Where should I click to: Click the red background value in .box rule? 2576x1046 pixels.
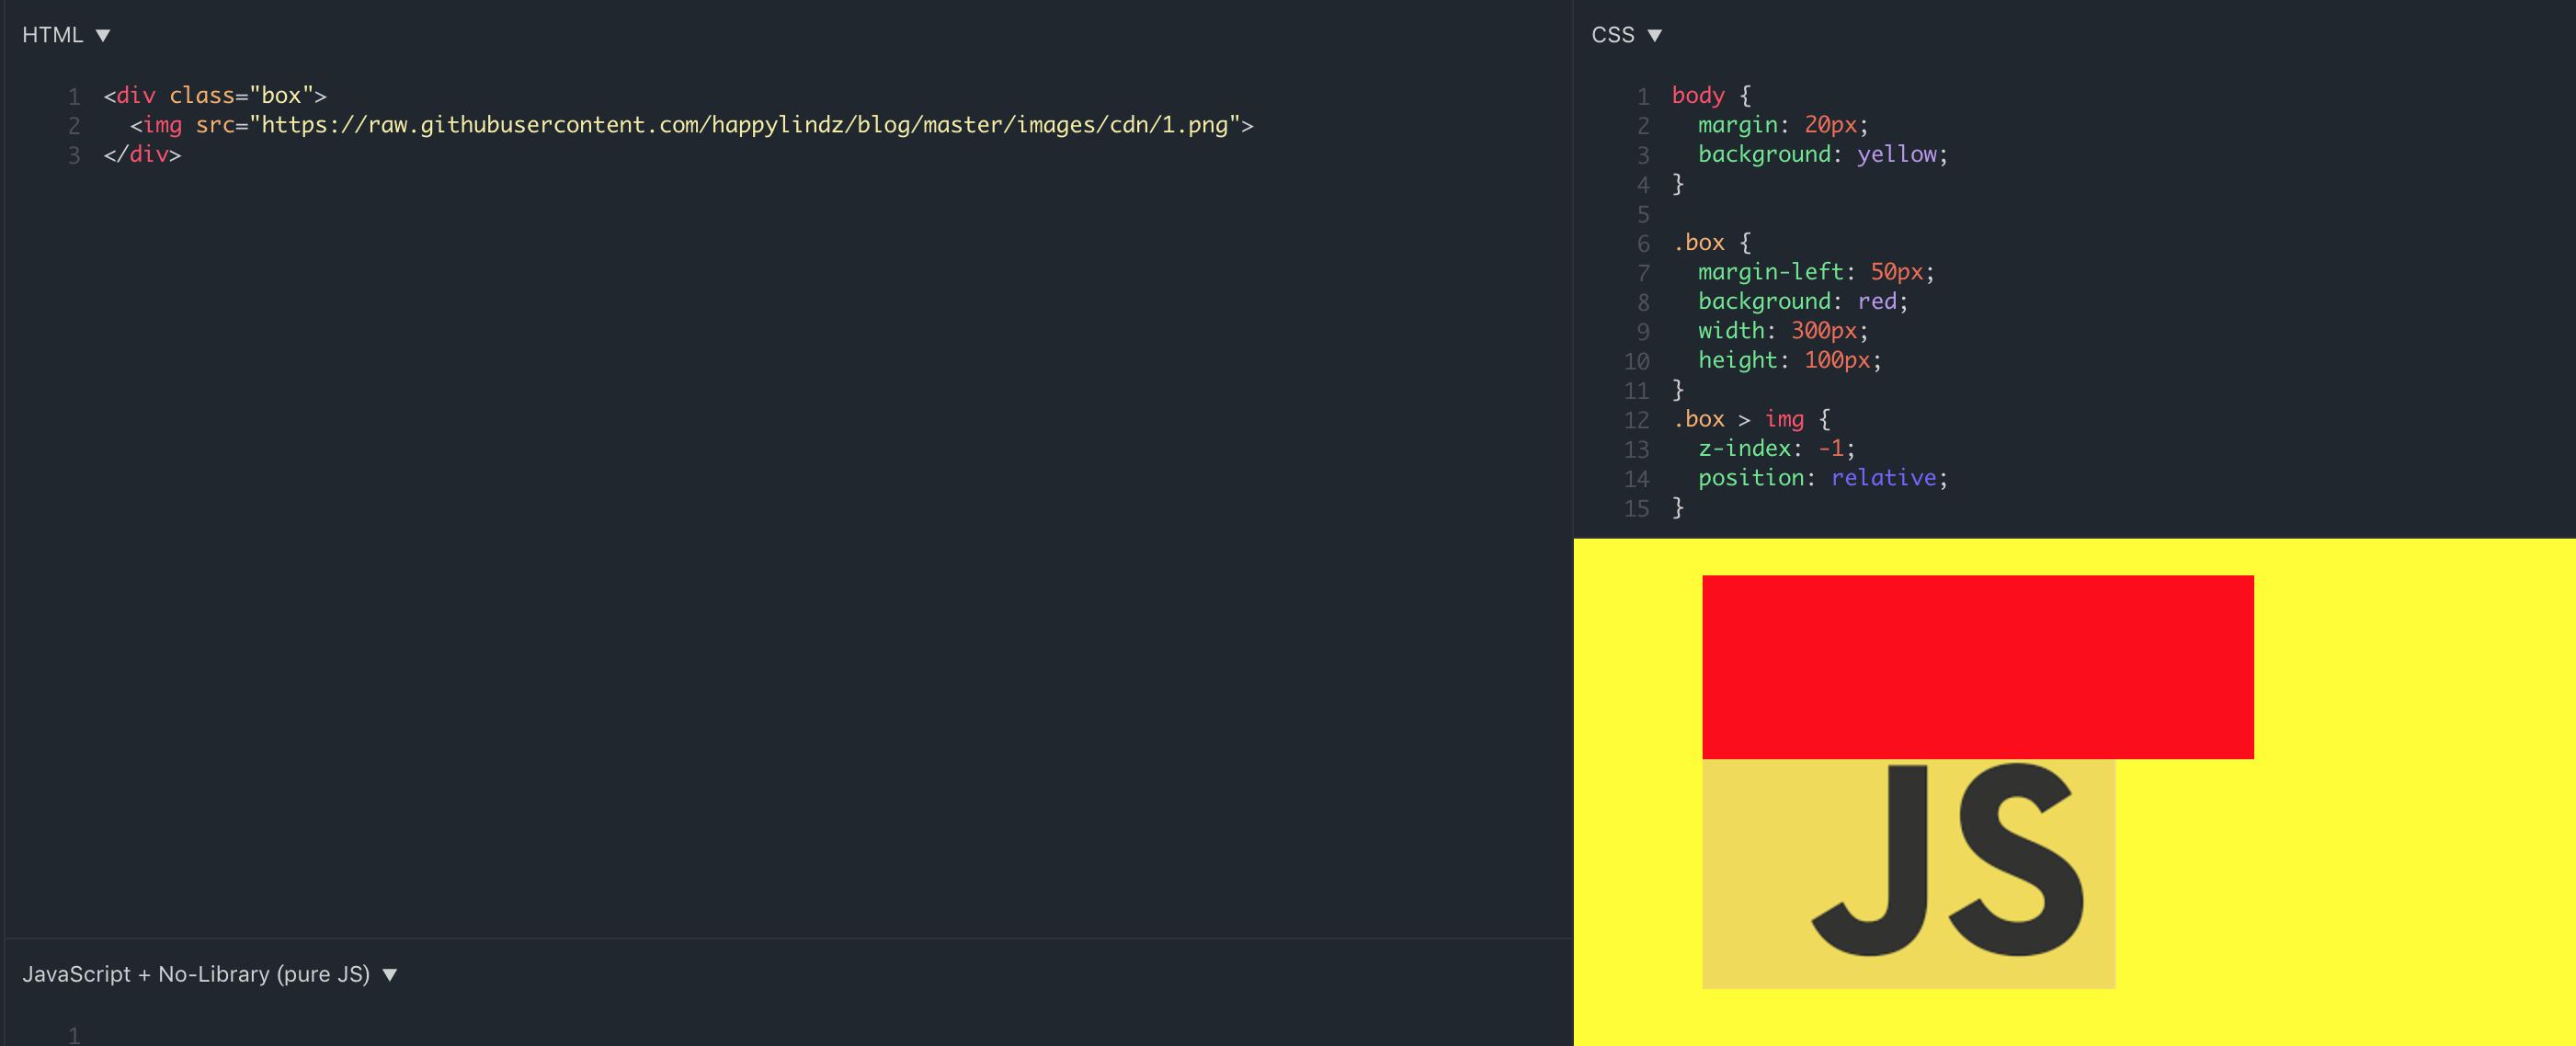click(1880, 301)
